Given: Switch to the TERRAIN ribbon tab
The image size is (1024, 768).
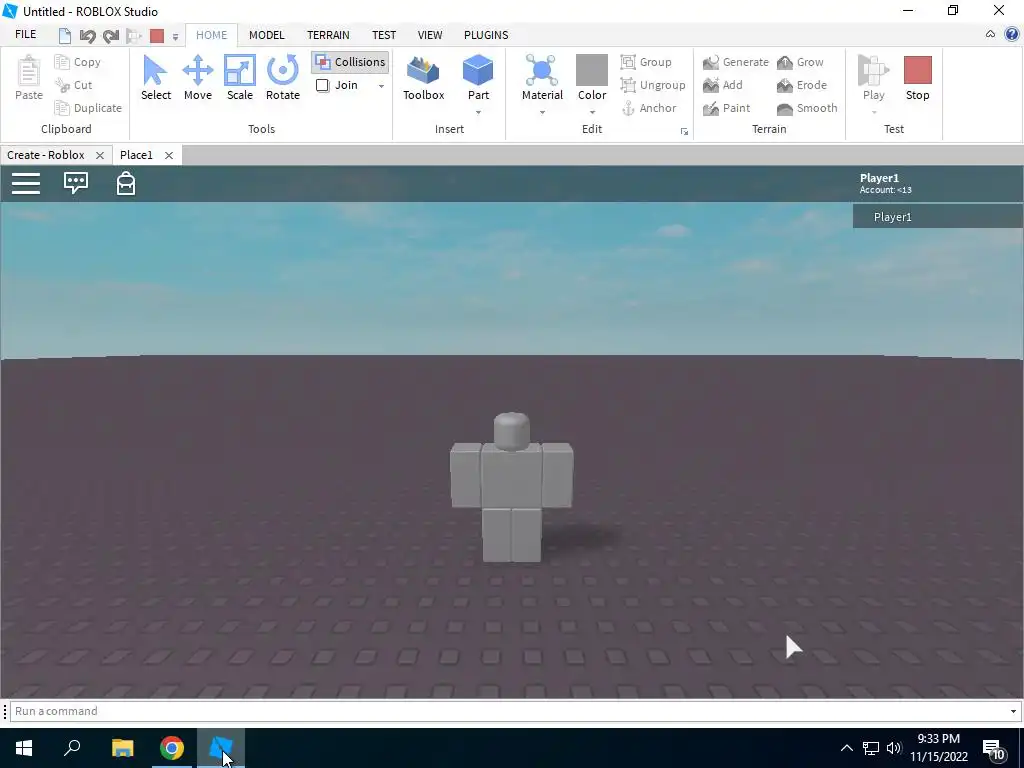Looking at the screenshot, I should point(328,35).
